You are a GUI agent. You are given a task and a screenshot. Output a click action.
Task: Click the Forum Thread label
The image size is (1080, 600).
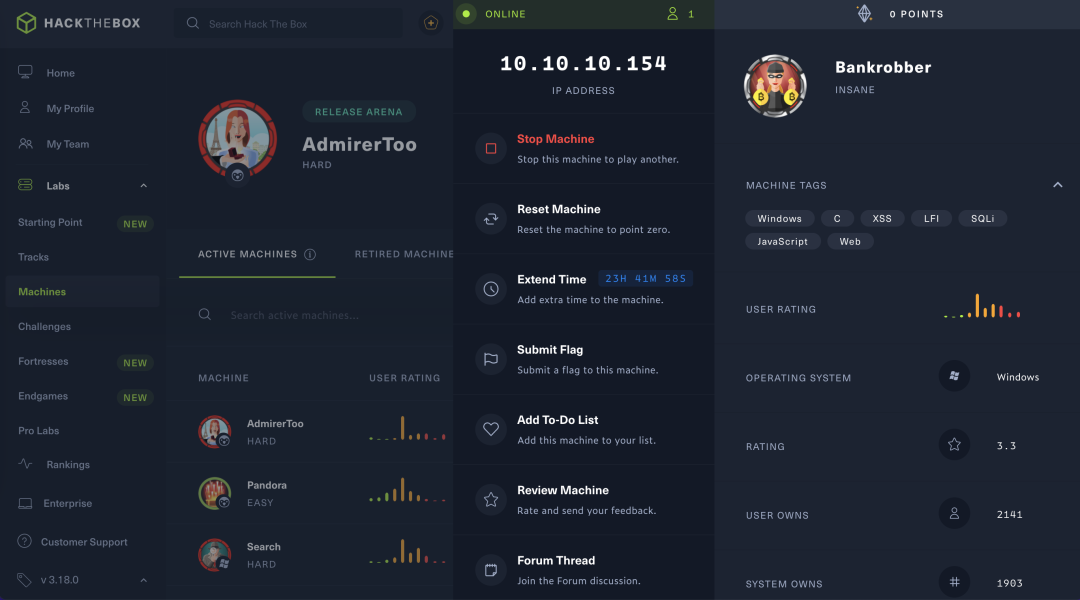(556, 560)
